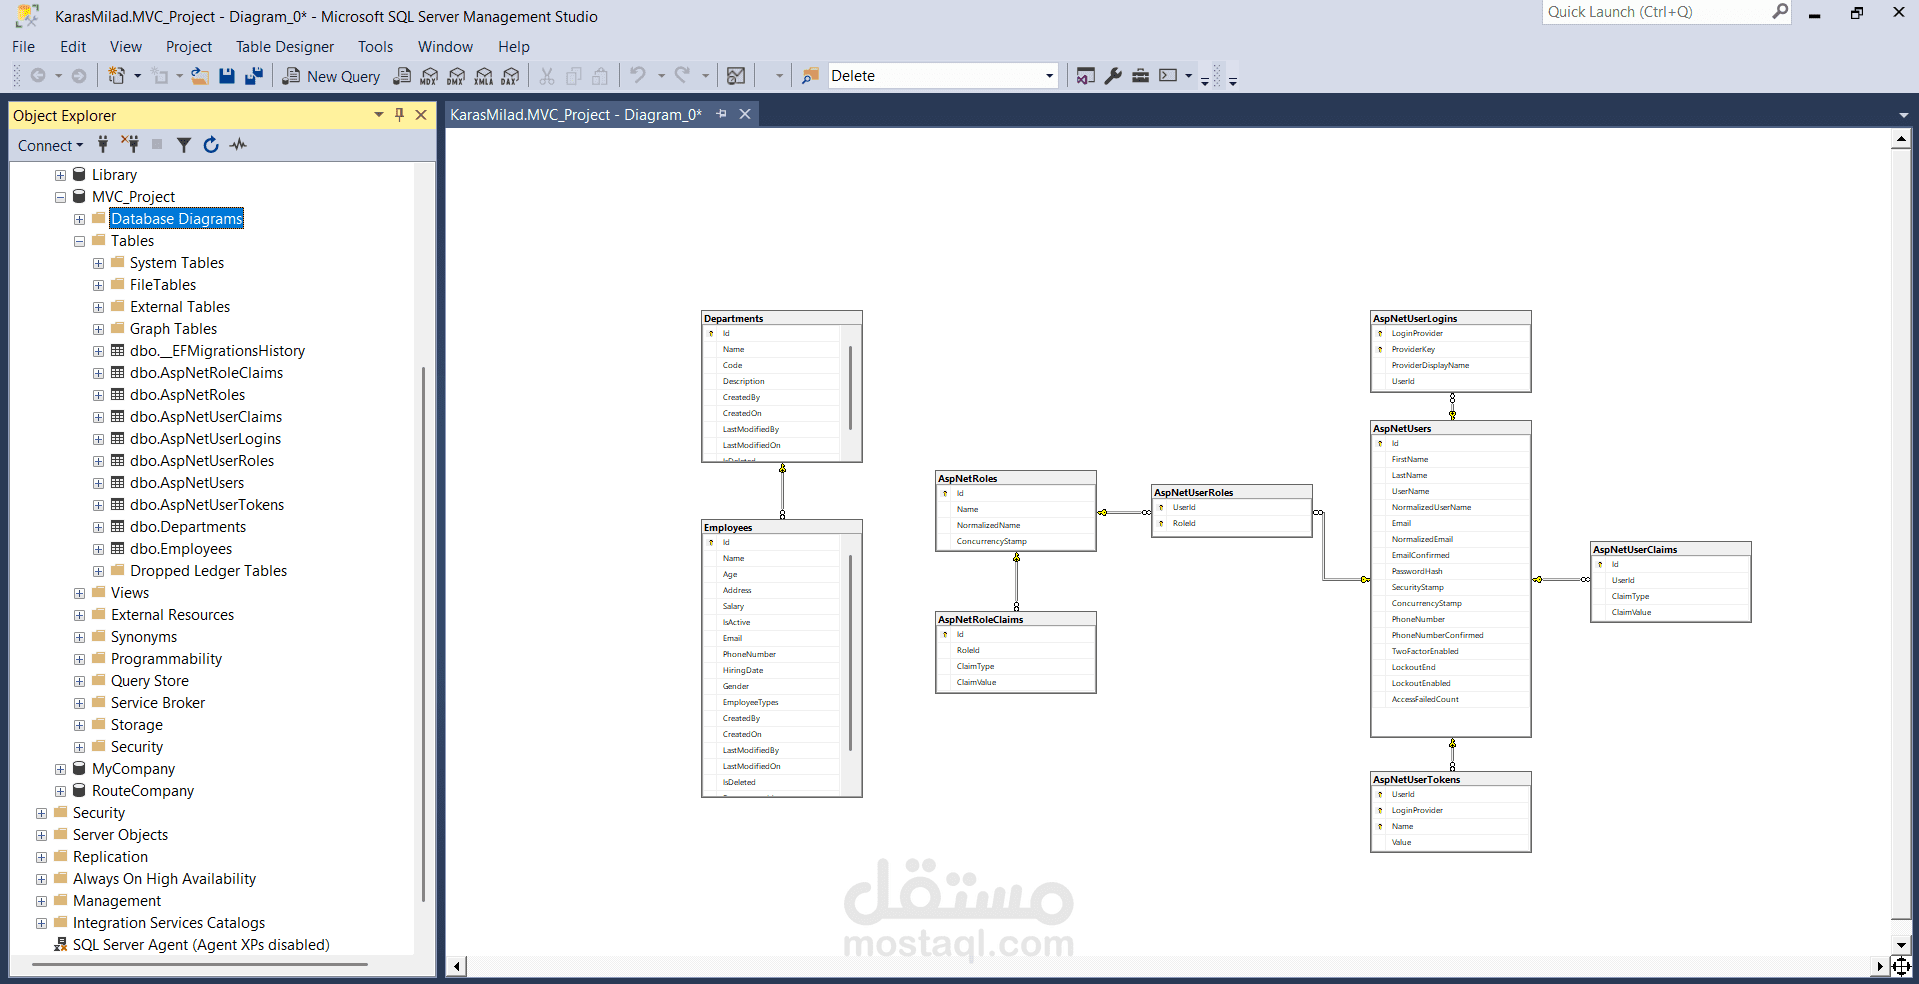
Task: Open the Activity Monitor icon
Action: tap(736, 76)
